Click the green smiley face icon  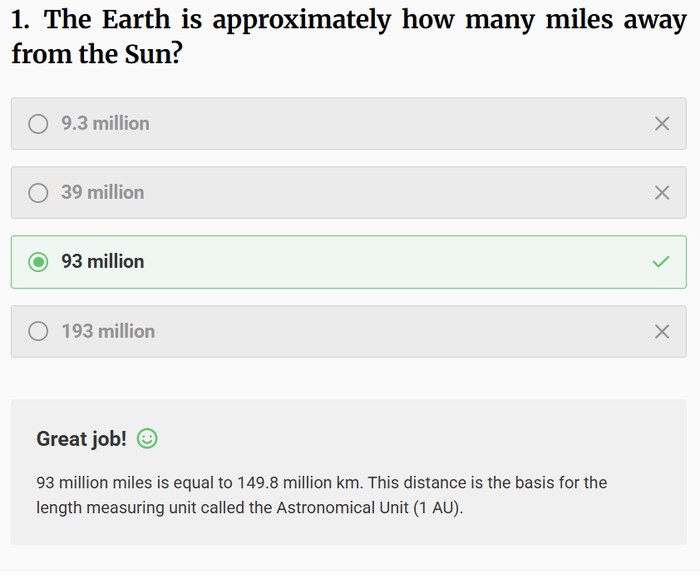click(x=147, y=438)
